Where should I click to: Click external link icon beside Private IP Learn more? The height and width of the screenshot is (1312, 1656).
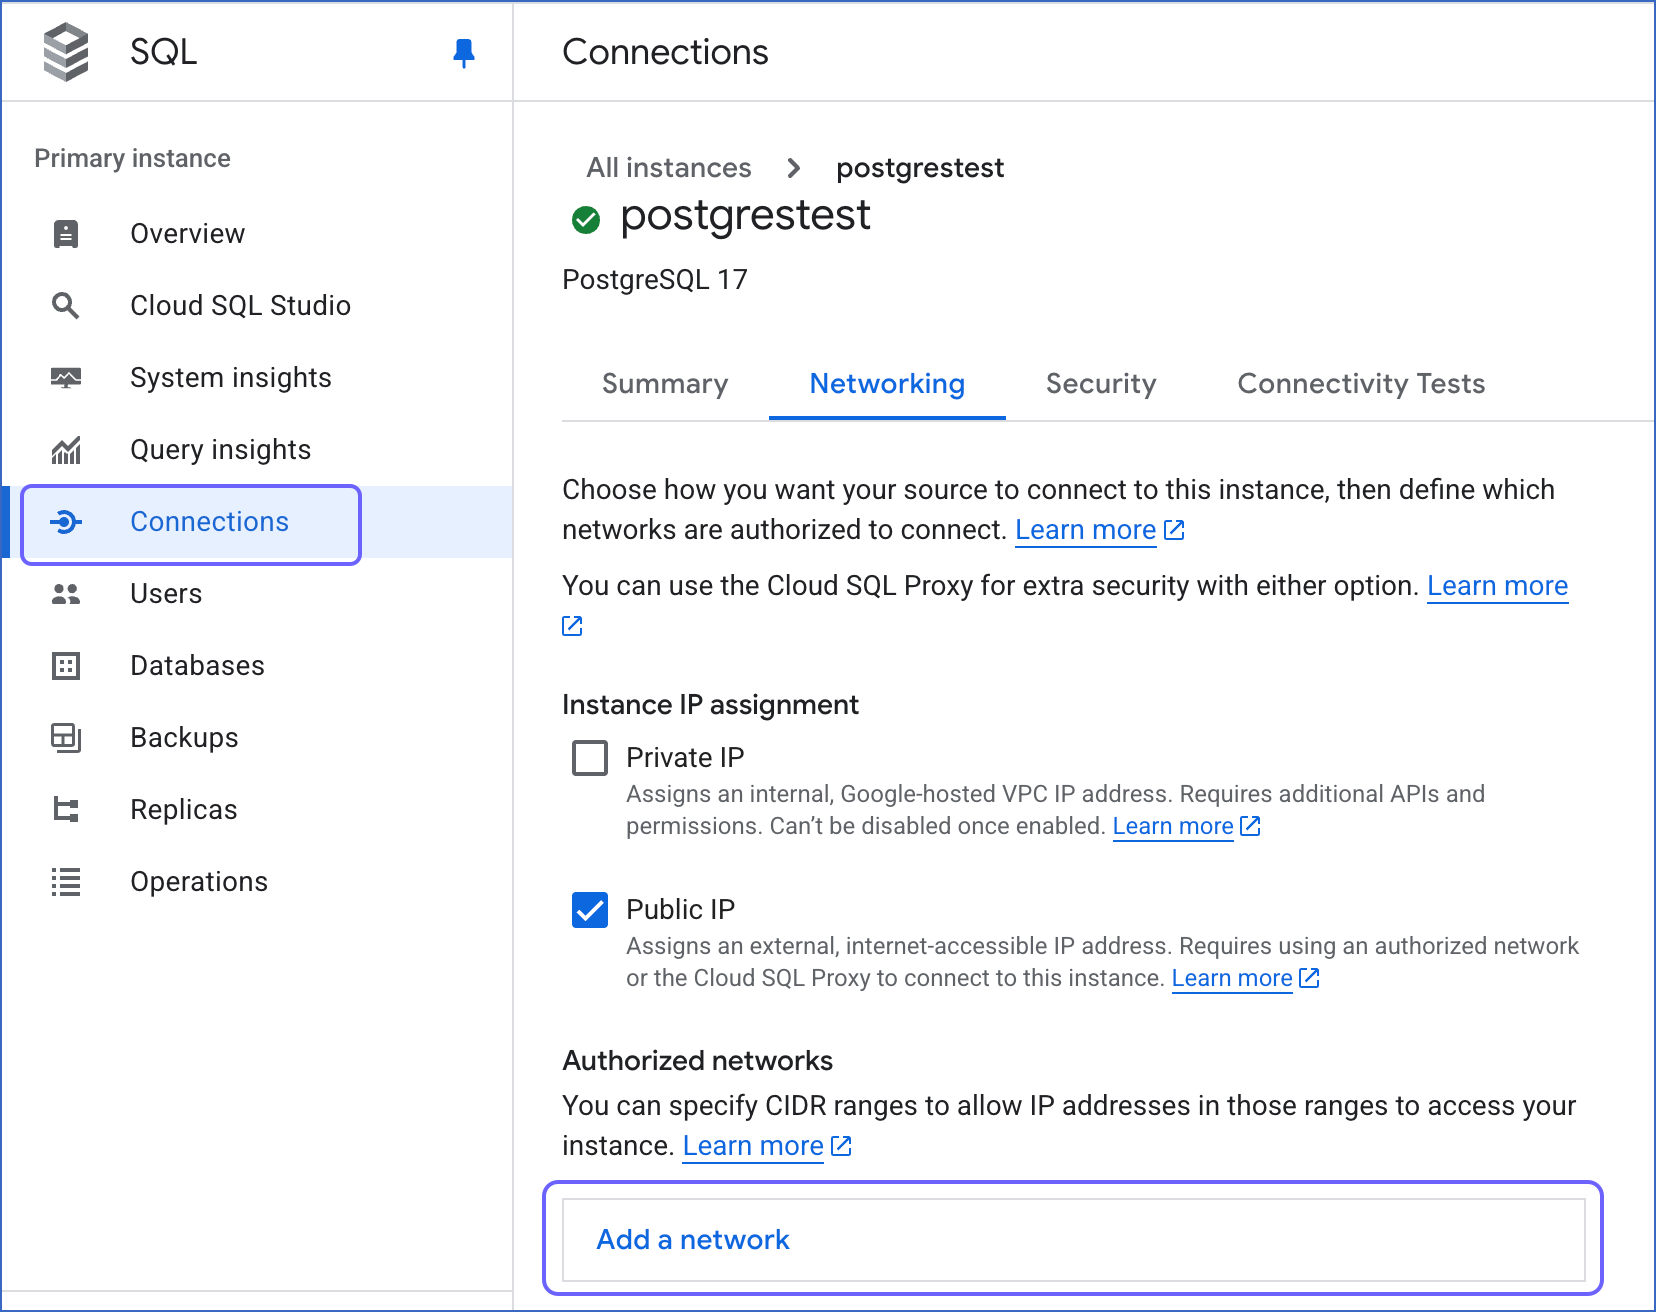(x=1250, y=826)
